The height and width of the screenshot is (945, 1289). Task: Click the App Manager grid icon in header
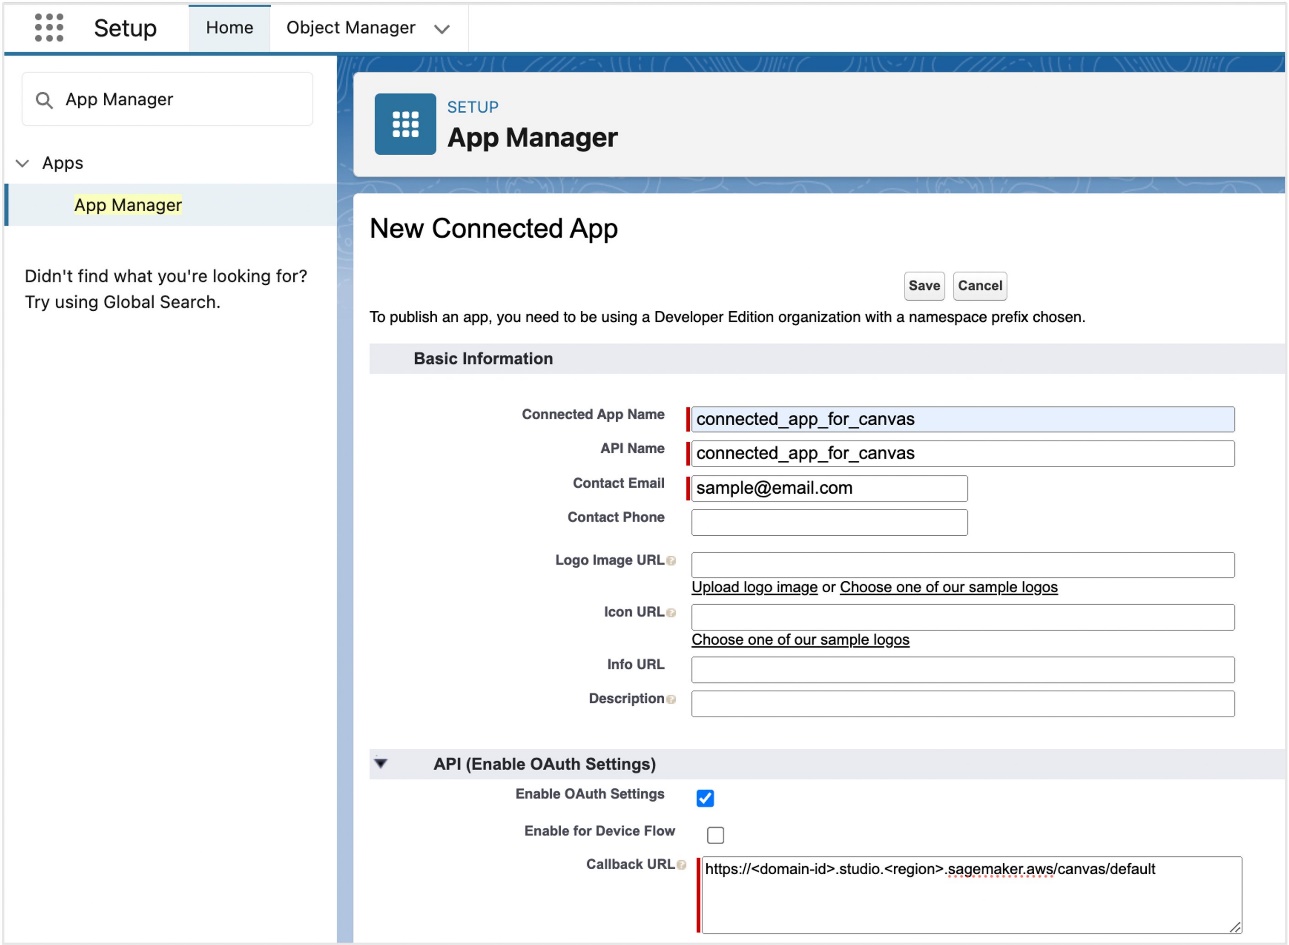(x=405, y=124)
